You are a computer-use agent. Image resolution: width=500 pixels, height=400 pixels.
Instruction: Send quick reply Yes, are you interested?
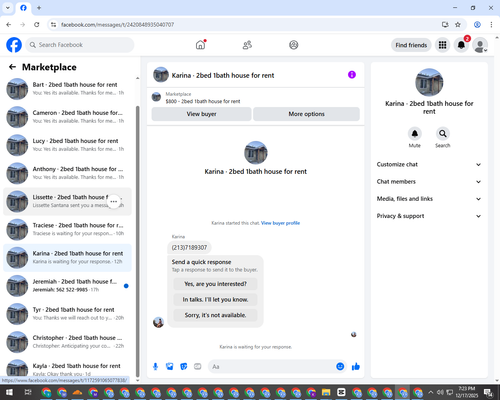click(x=215, y=284)
